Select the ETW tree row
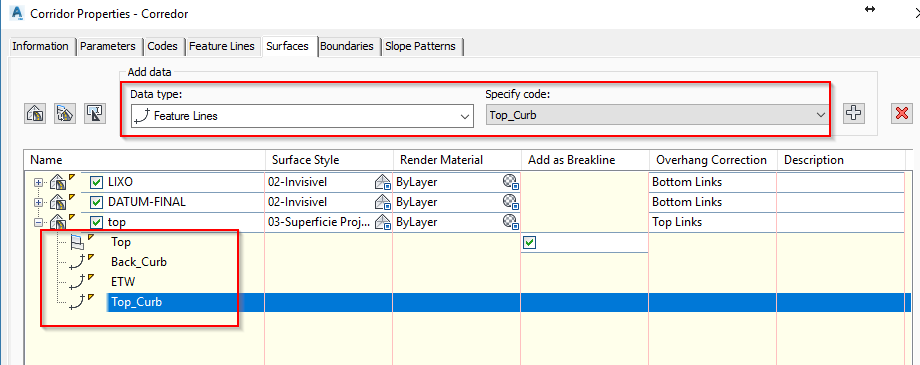The width and height of the screenshot is (920, 365). pos(123,282)
